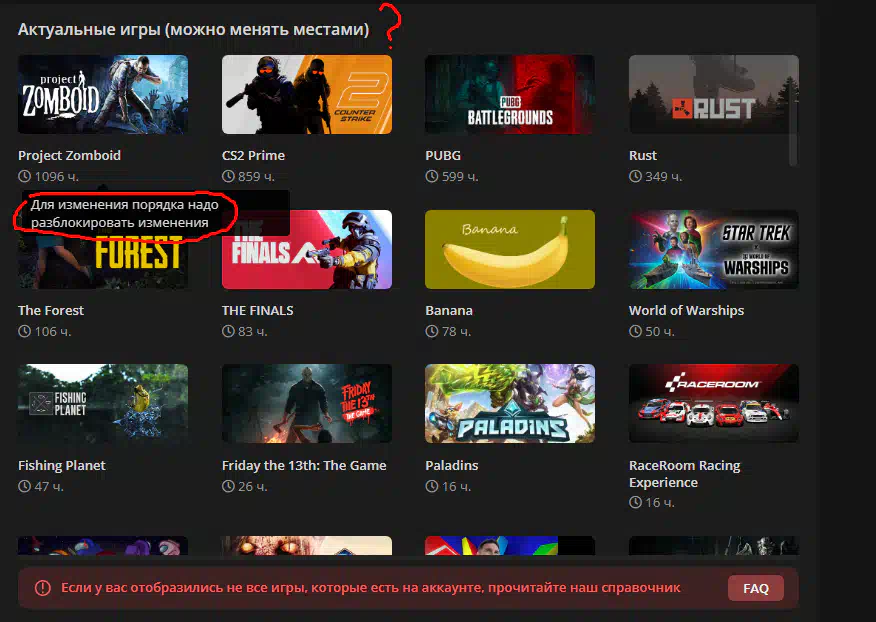
Task: Open the Rust game thumbnail
Action: pyautogui.click(x=713, y=94)
